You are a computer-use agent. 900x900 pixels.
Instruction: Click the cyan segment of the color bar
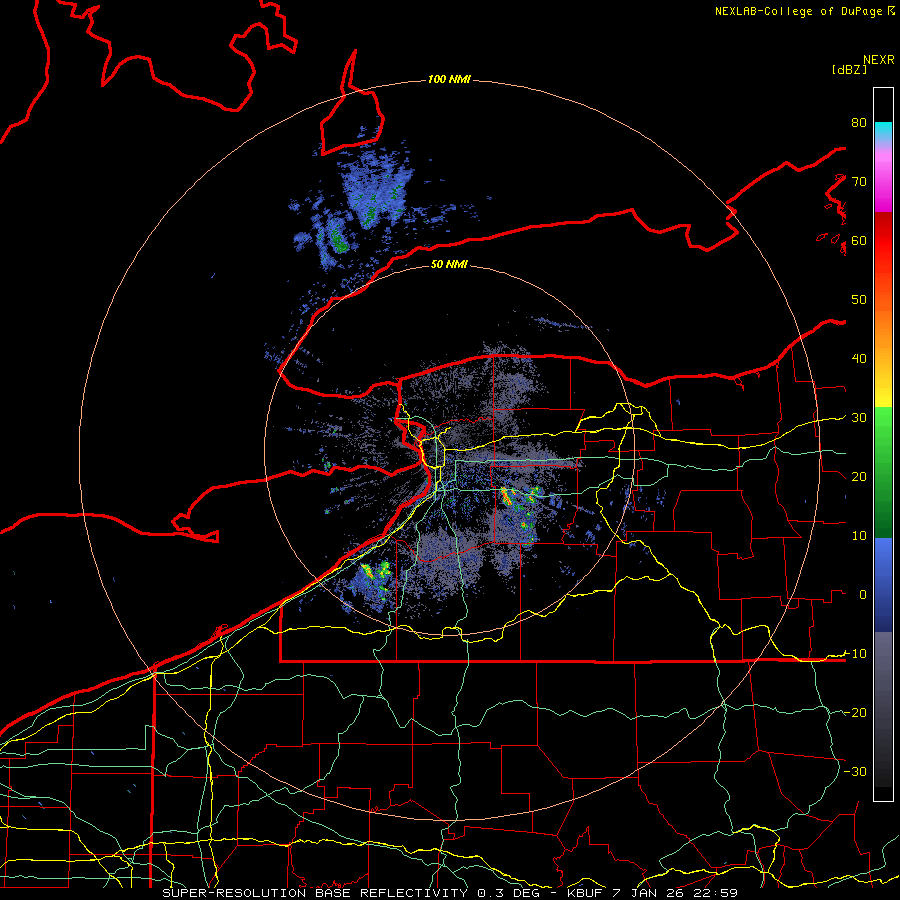tap(883, 131)
